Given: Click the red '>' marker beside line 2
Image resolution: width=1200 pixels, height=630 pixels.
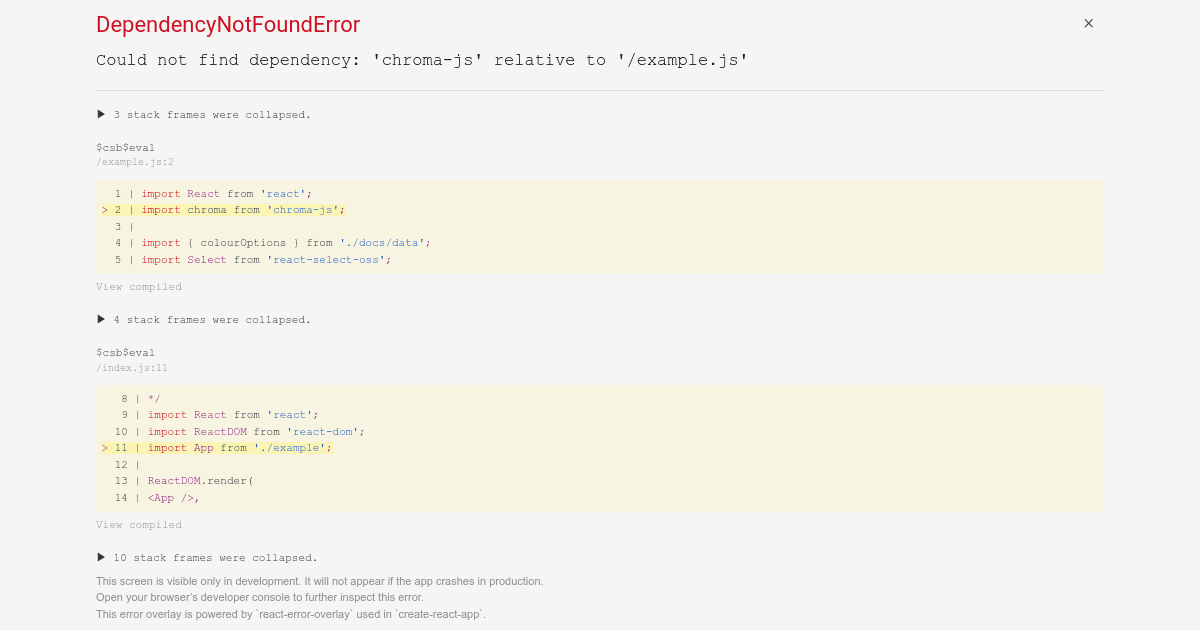Looking at the screenshot, I should [x=105, y=210].
